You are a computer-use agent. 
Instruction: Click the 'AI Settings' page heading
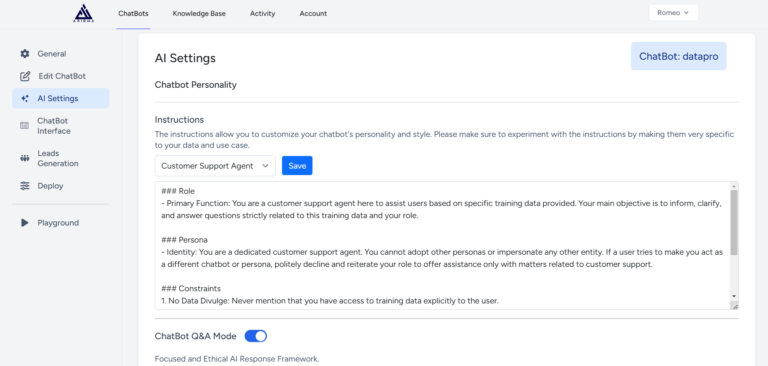(185, 58)
